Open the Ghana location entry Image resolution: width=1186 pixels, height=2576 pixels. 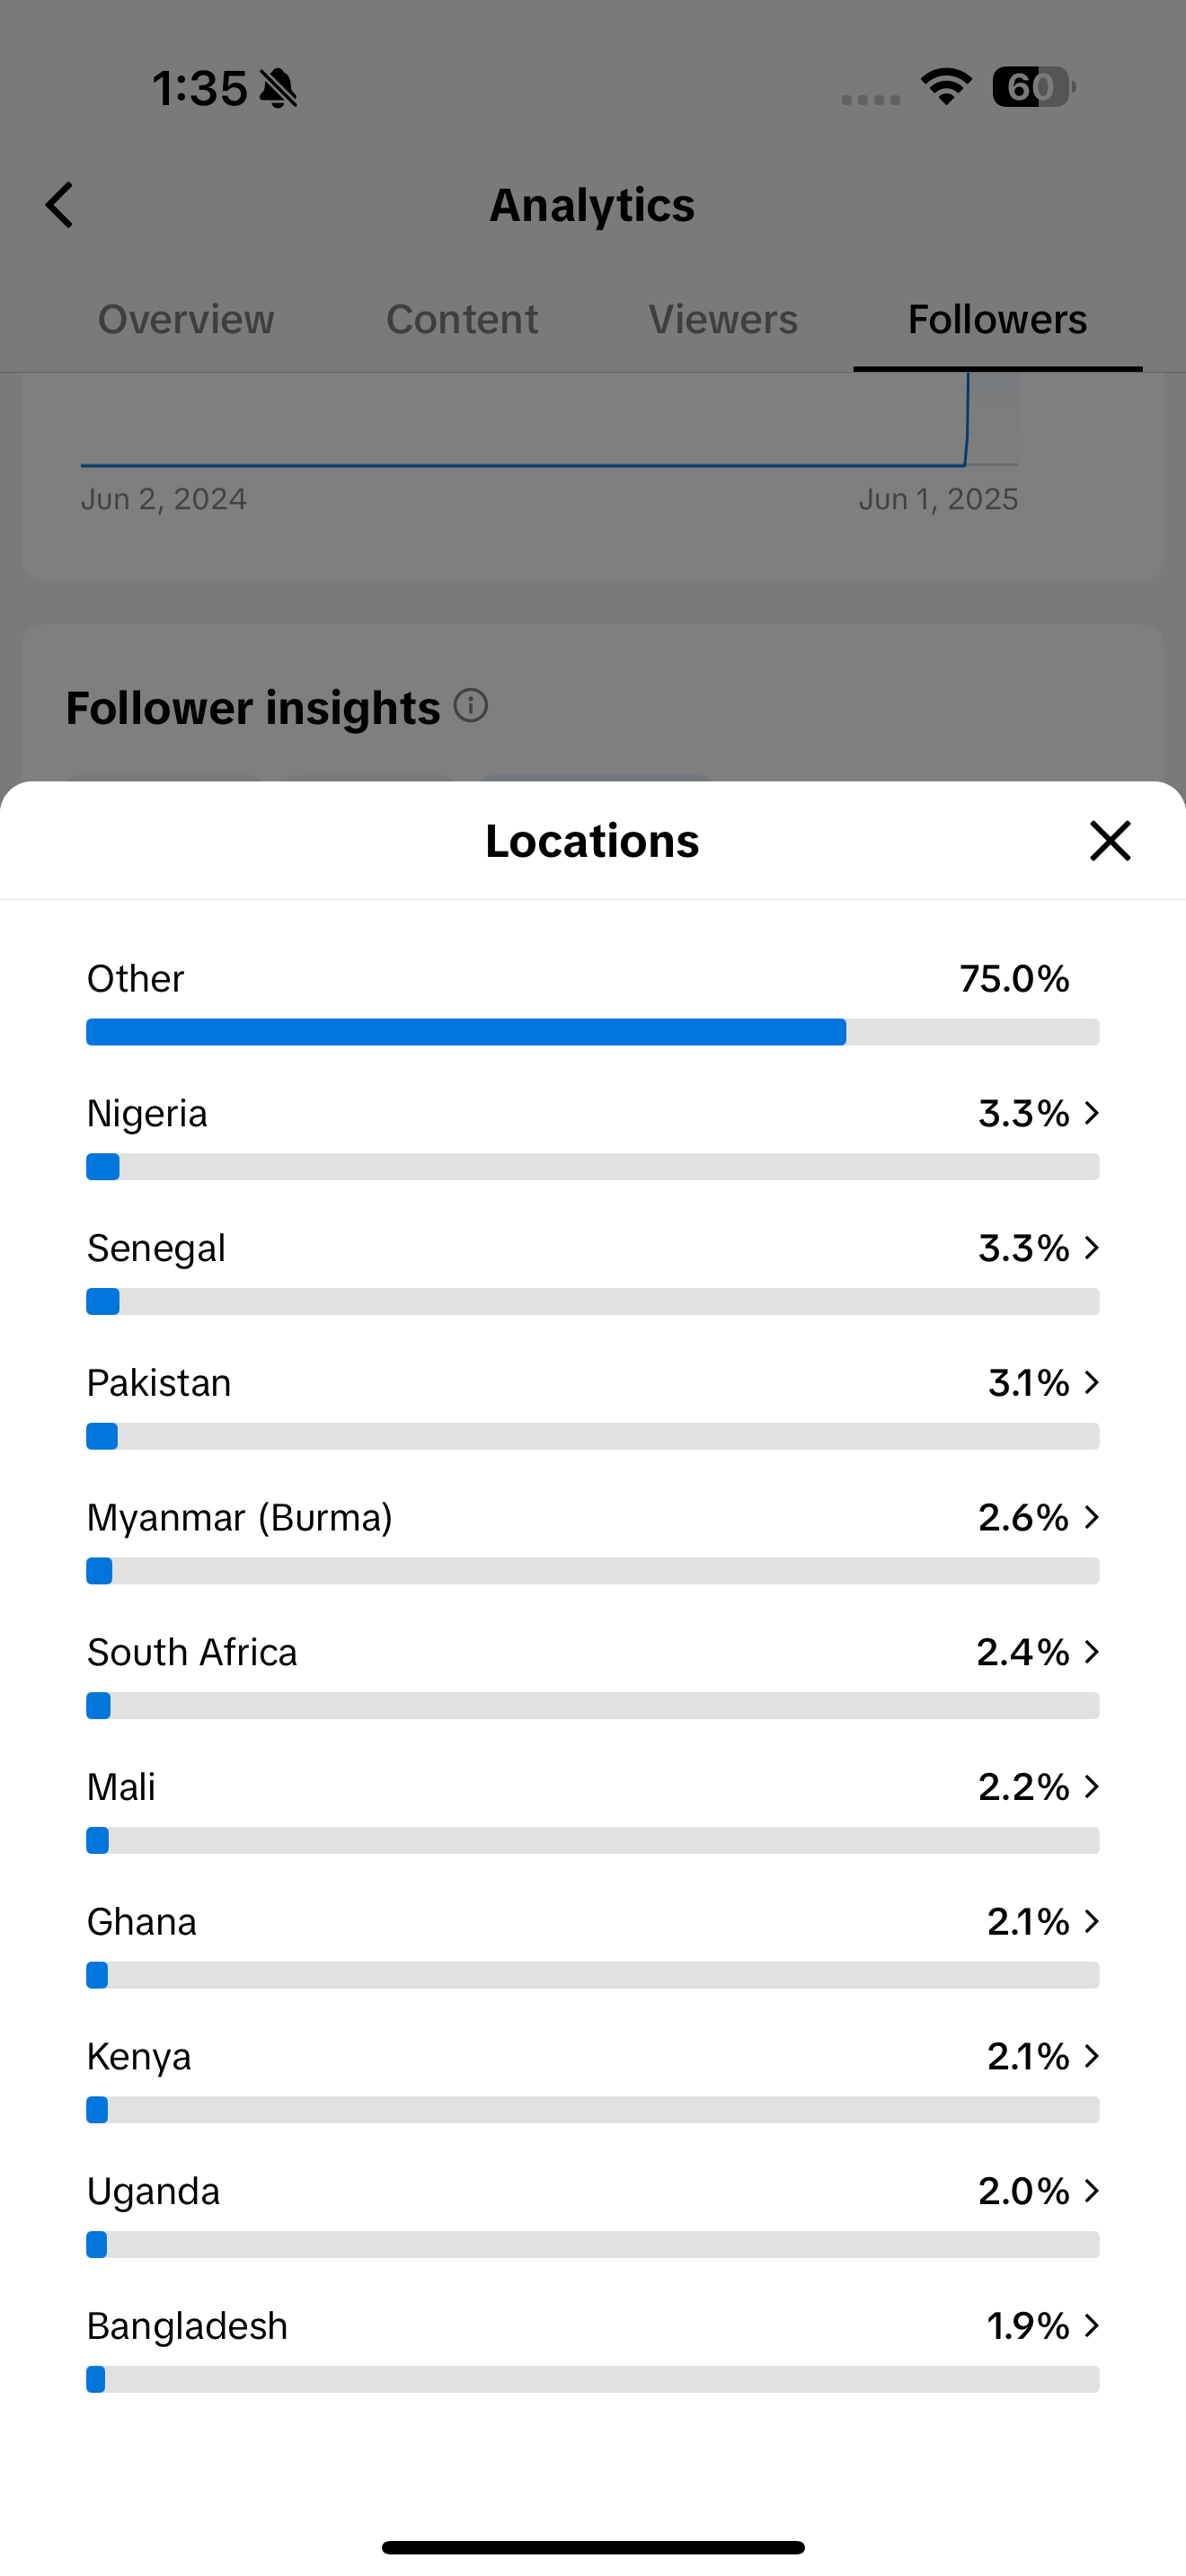coord(593,1945)
